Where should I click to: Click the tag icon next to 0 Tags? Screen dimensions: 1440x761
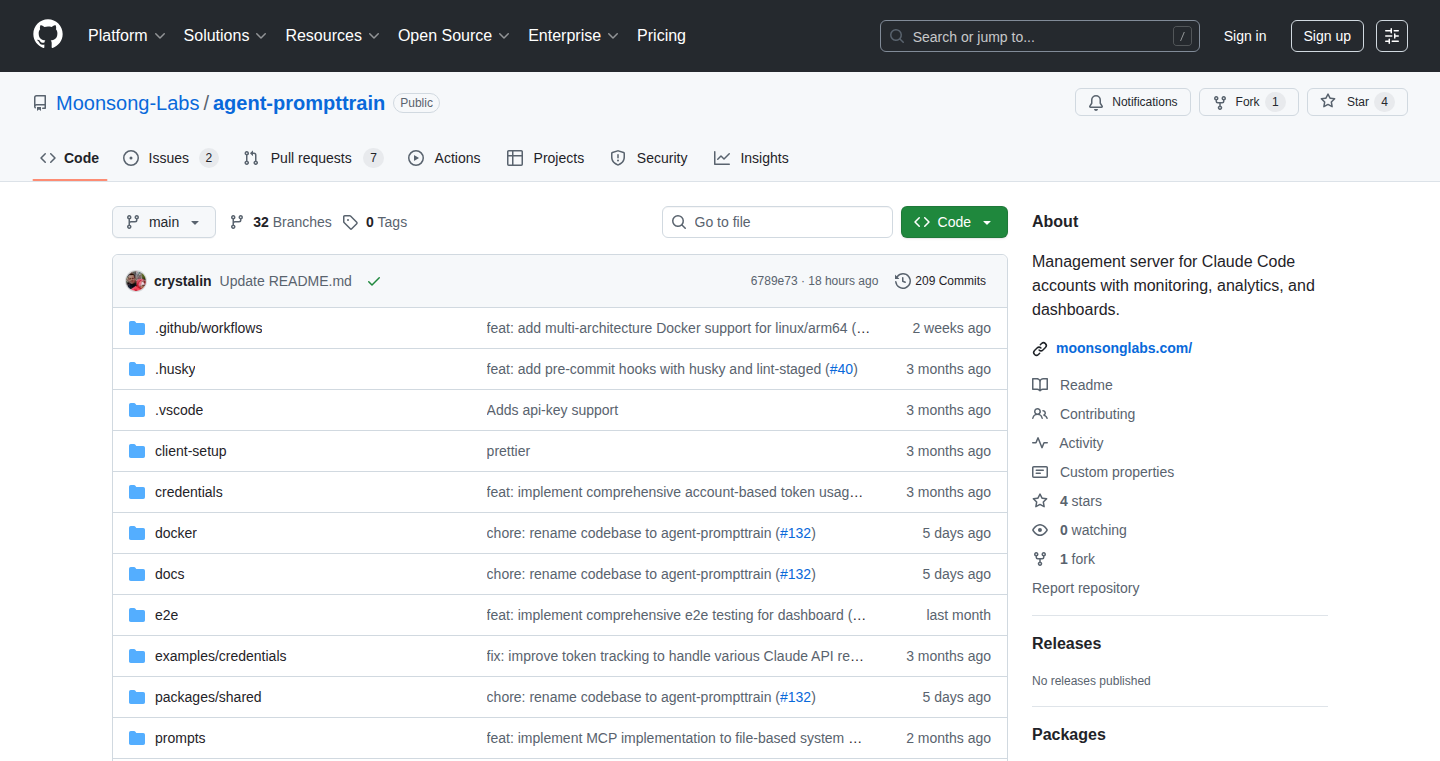click(x=350, y=222)
